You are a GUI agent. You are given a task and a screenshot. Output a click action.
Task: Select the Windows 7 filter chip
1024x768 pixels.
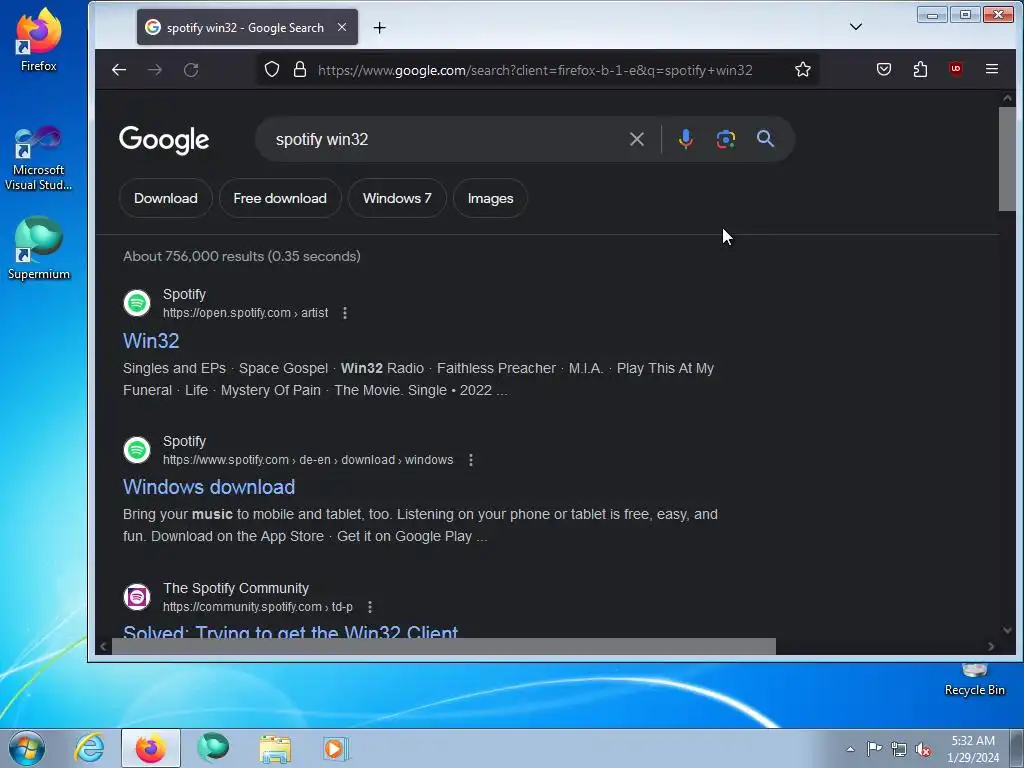(x=397, y=199)
